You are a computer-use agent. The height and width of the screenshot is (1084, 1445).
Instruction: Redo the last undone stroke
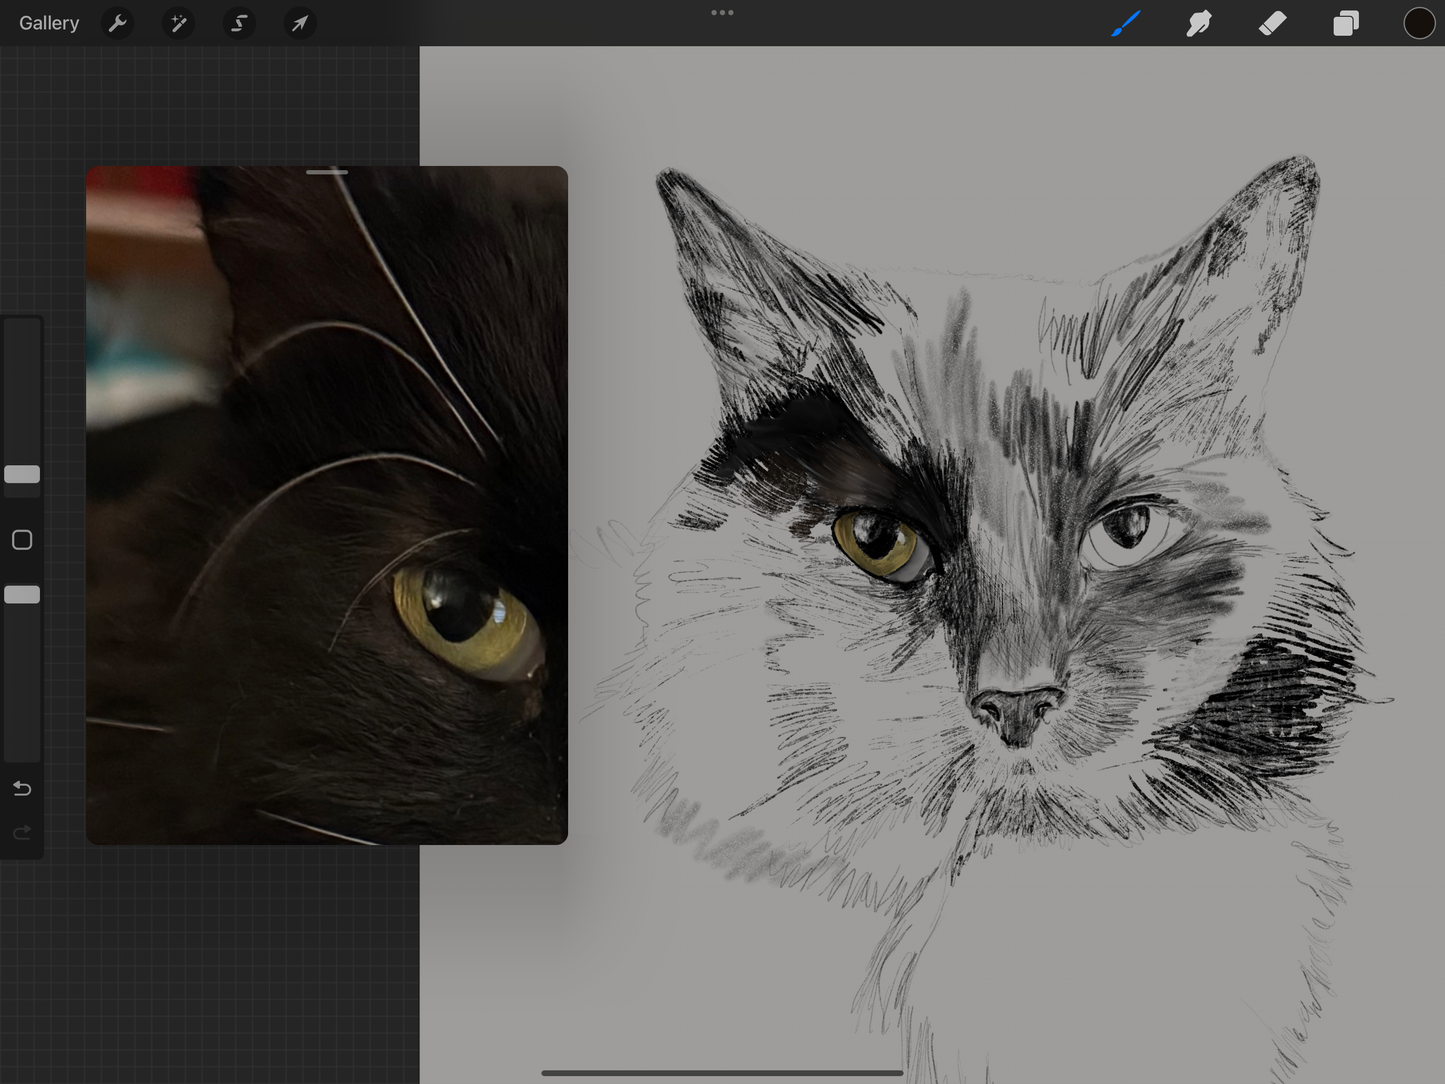22,832
